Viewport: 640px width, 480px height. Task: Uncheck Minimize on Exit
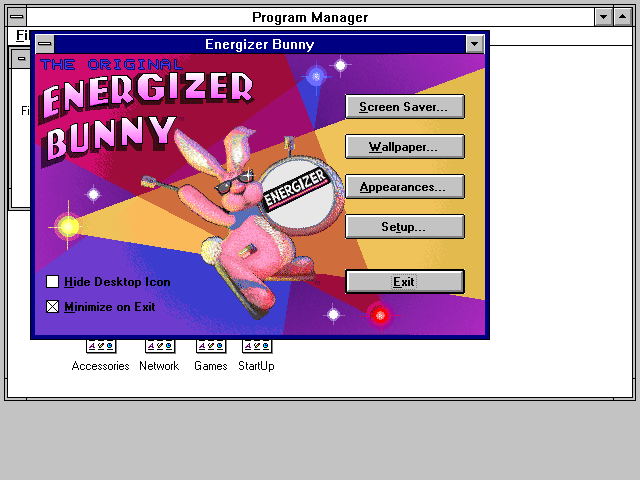(x=52, y=307)
